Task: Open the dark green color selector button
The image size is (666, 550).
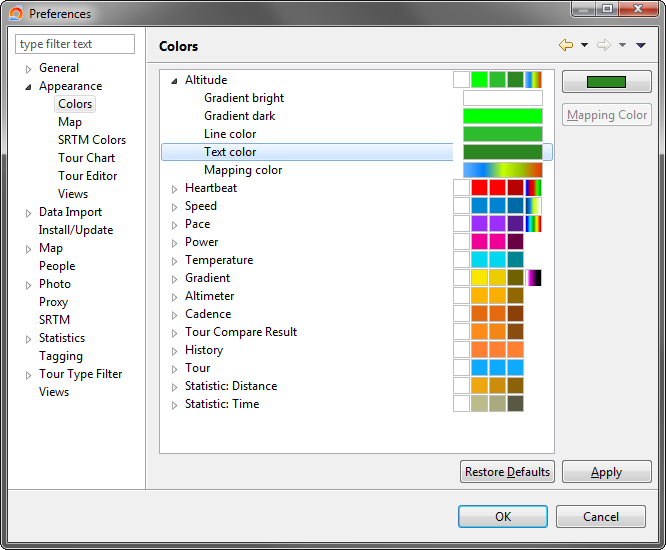Action: click(x=606, y=82)
